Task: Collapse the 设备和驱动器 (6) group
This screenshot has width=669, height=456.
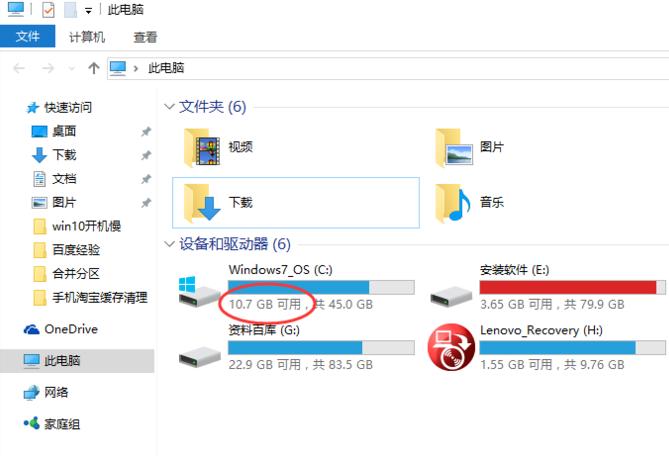Action: pyautogui.click(x=168, y=244)
